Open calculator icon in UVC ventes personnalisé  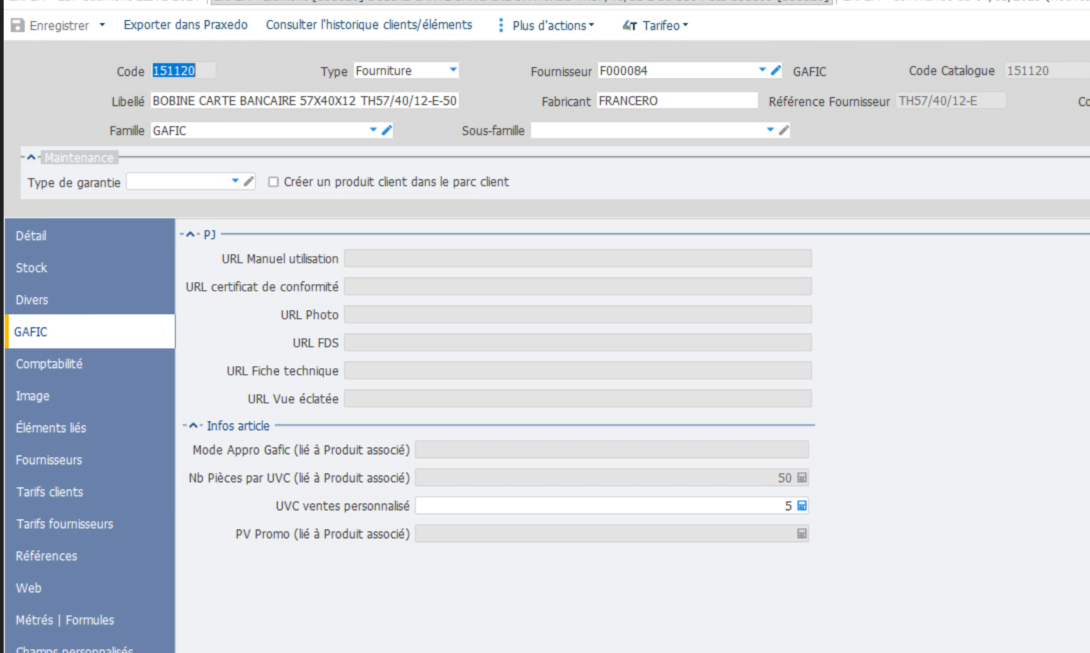point(801,506)
